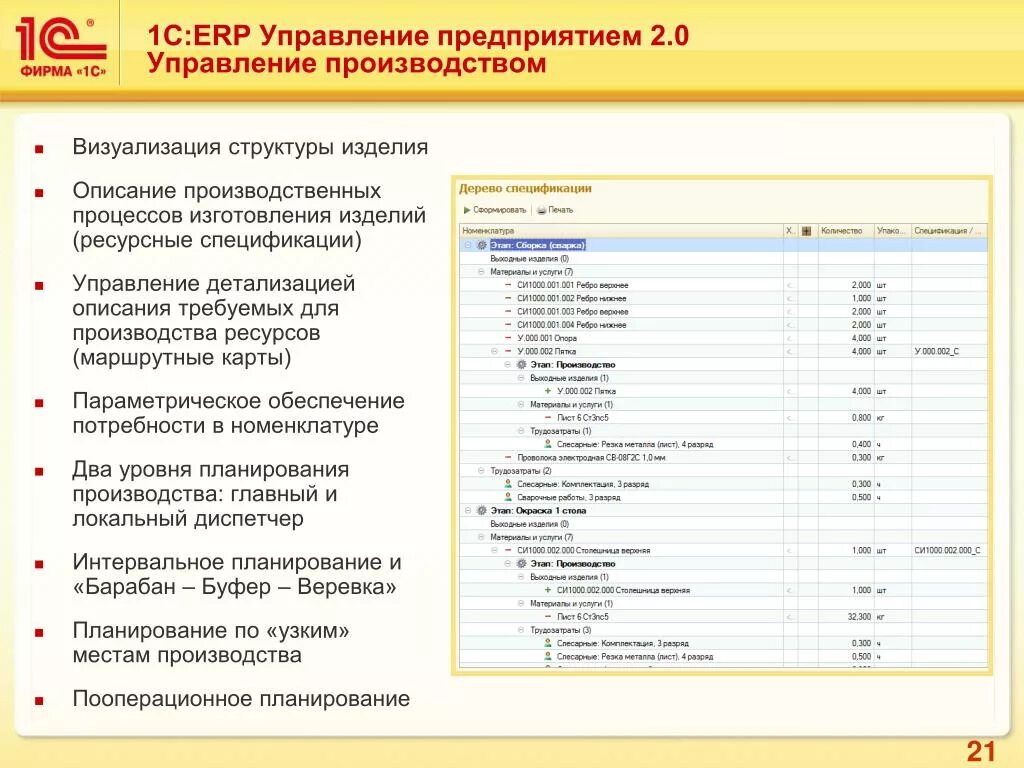Click minus icon of Лист 6 Ст3пс5 0,800 кг
This screenshot has width=1024, height=768.
point(548,417)
